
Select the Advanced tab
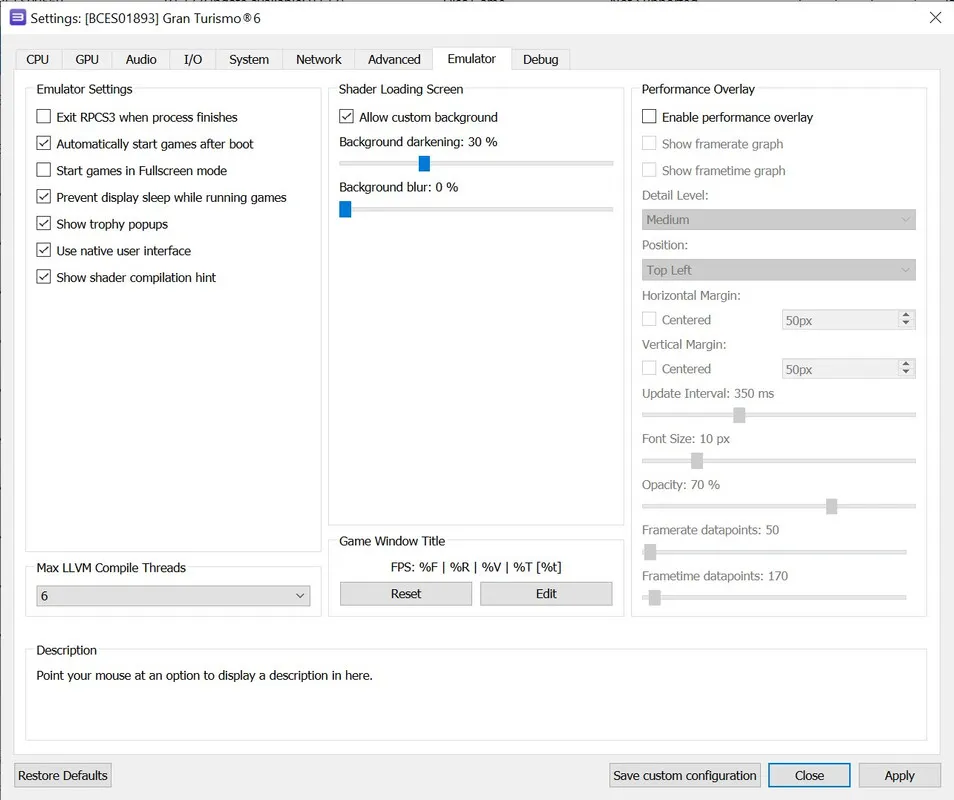394,60
